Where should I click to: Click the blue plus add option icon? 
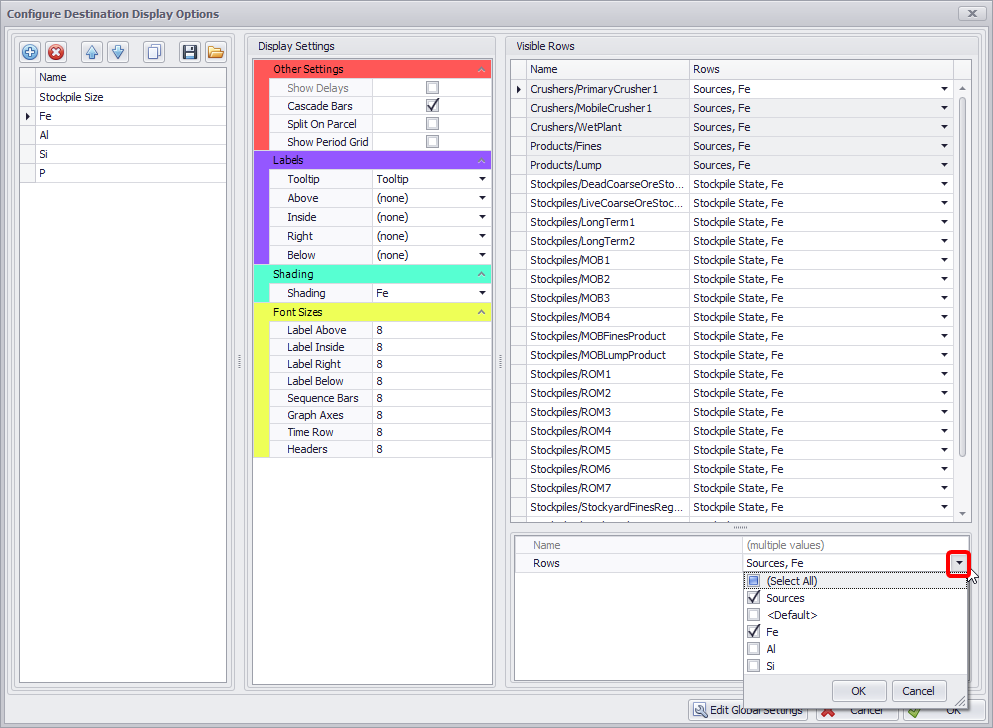pos(30,52)
